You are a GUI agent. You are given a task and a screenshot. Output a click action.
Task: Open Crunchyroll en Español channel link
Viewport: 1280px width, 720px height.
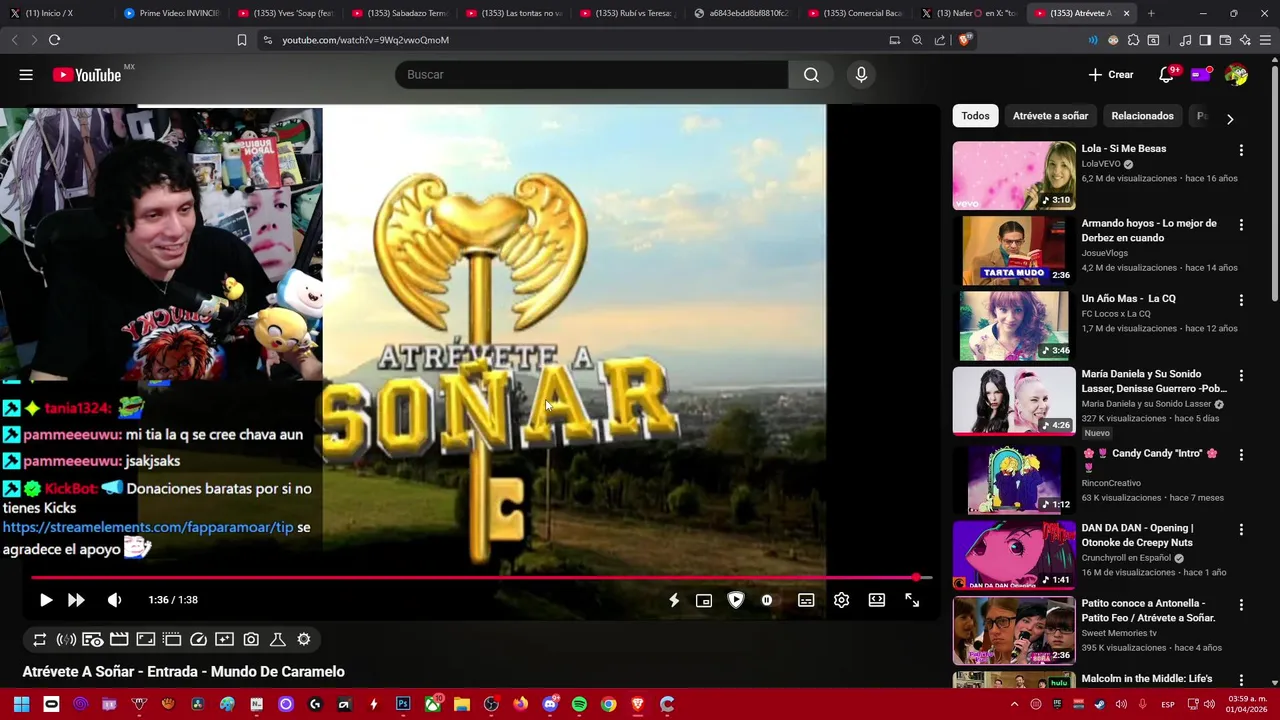1127,558
